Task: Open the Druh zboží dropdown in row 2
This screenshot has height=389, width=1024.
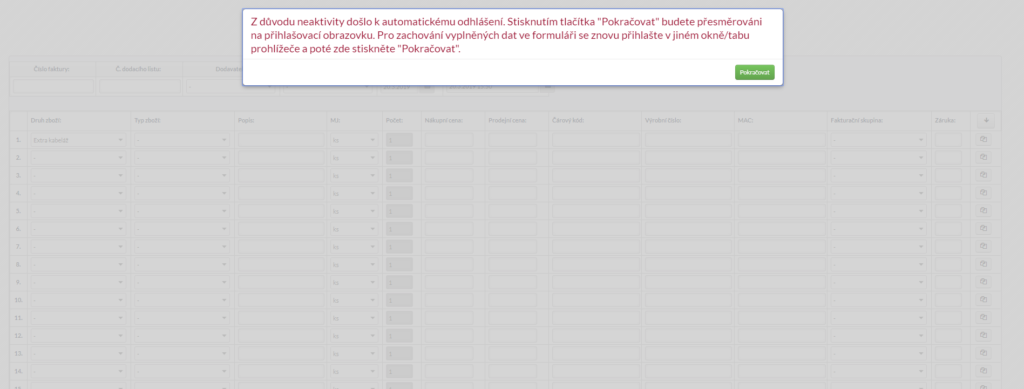Action: (78, 157)
